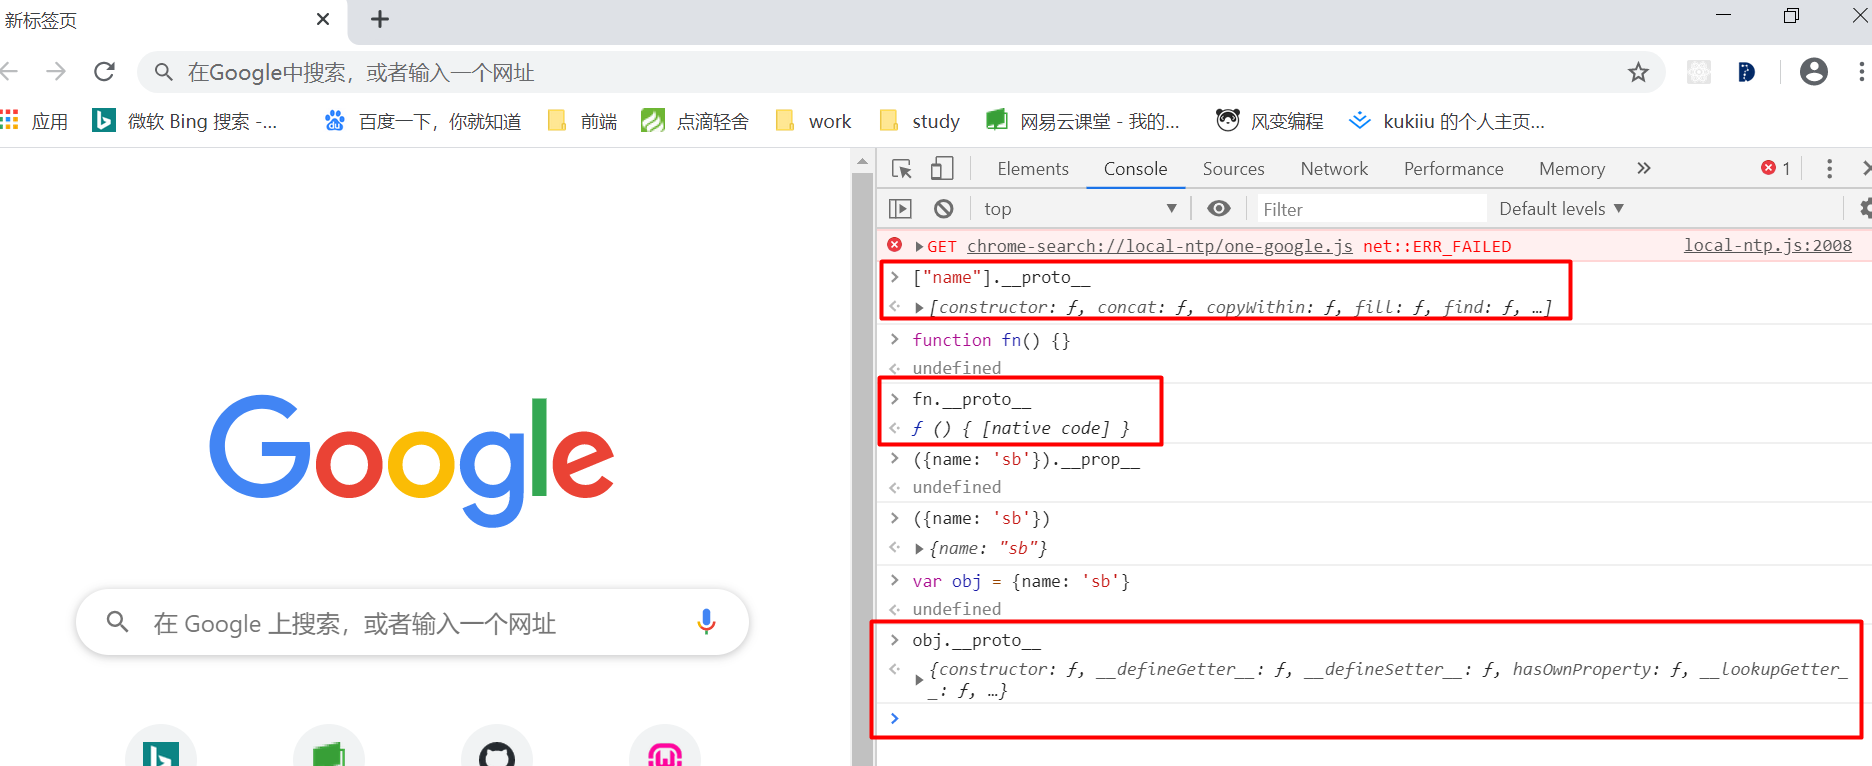Open the 前端 bookmark folder
The image size is (1872, 766).
click(x=582, y=121)
